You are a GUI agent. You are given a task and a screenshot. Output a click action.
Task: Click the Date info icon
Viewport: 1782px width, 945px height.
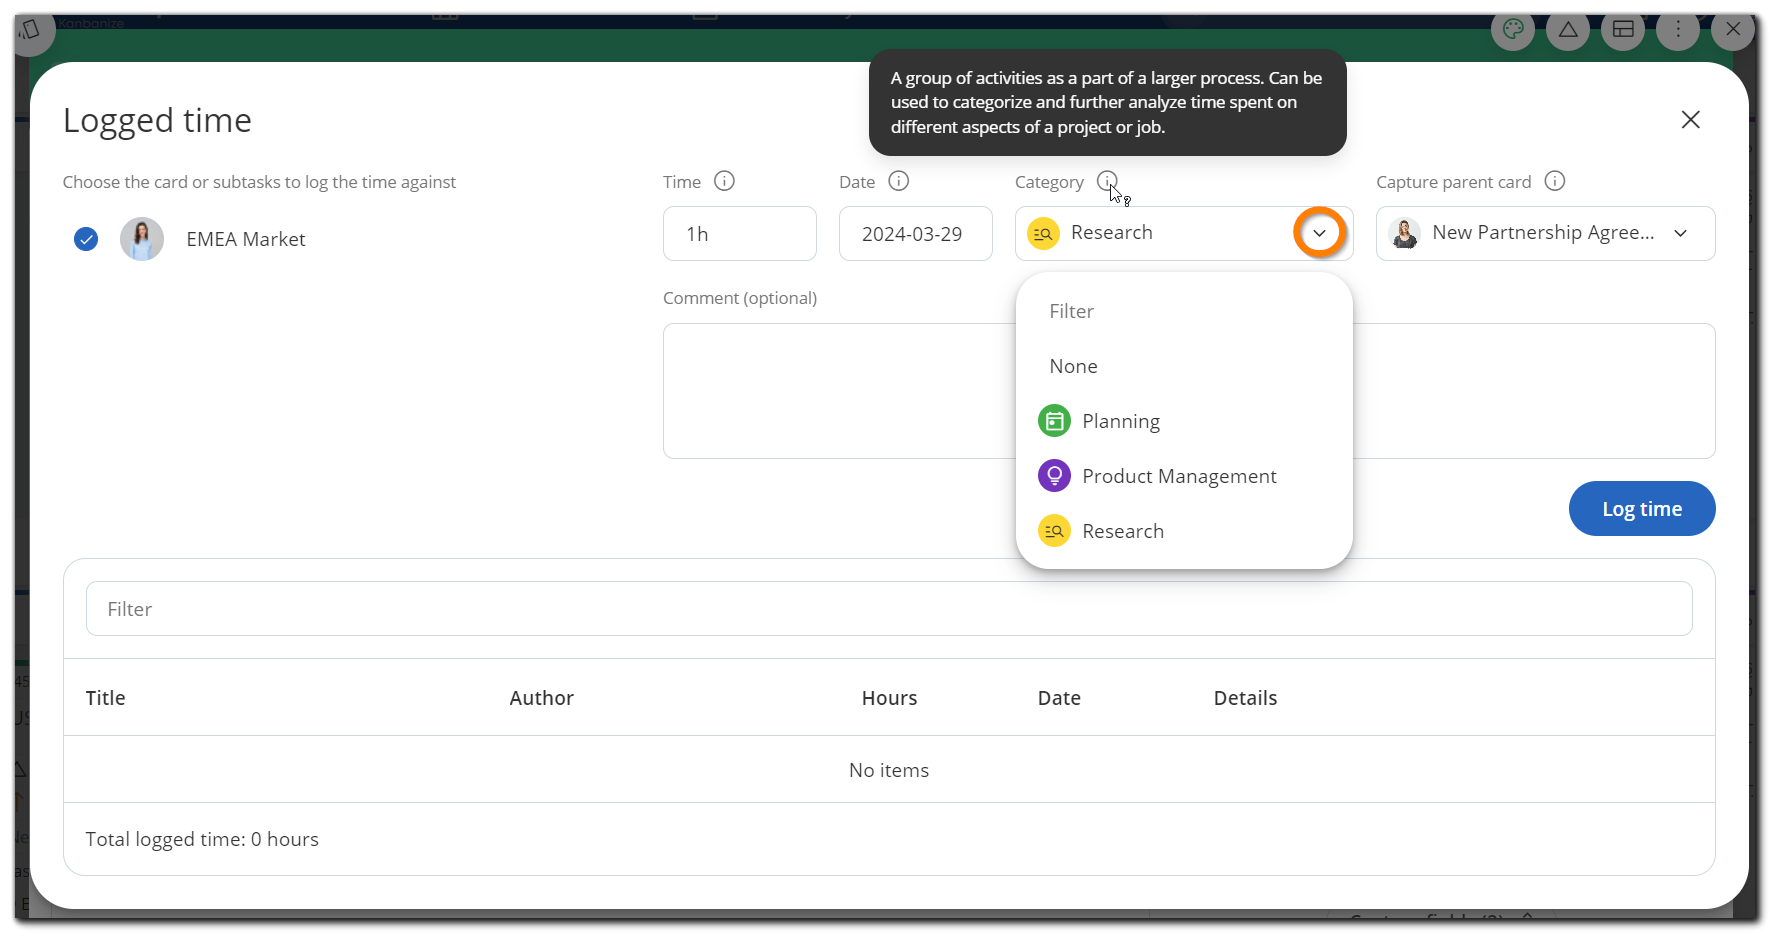click(898, 181)
